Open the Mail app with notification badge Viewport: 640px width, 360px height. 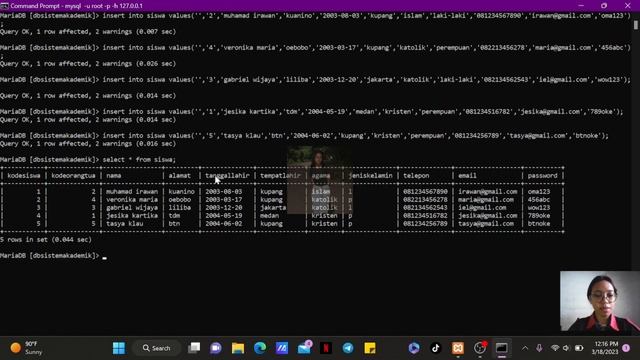(304, 348)
